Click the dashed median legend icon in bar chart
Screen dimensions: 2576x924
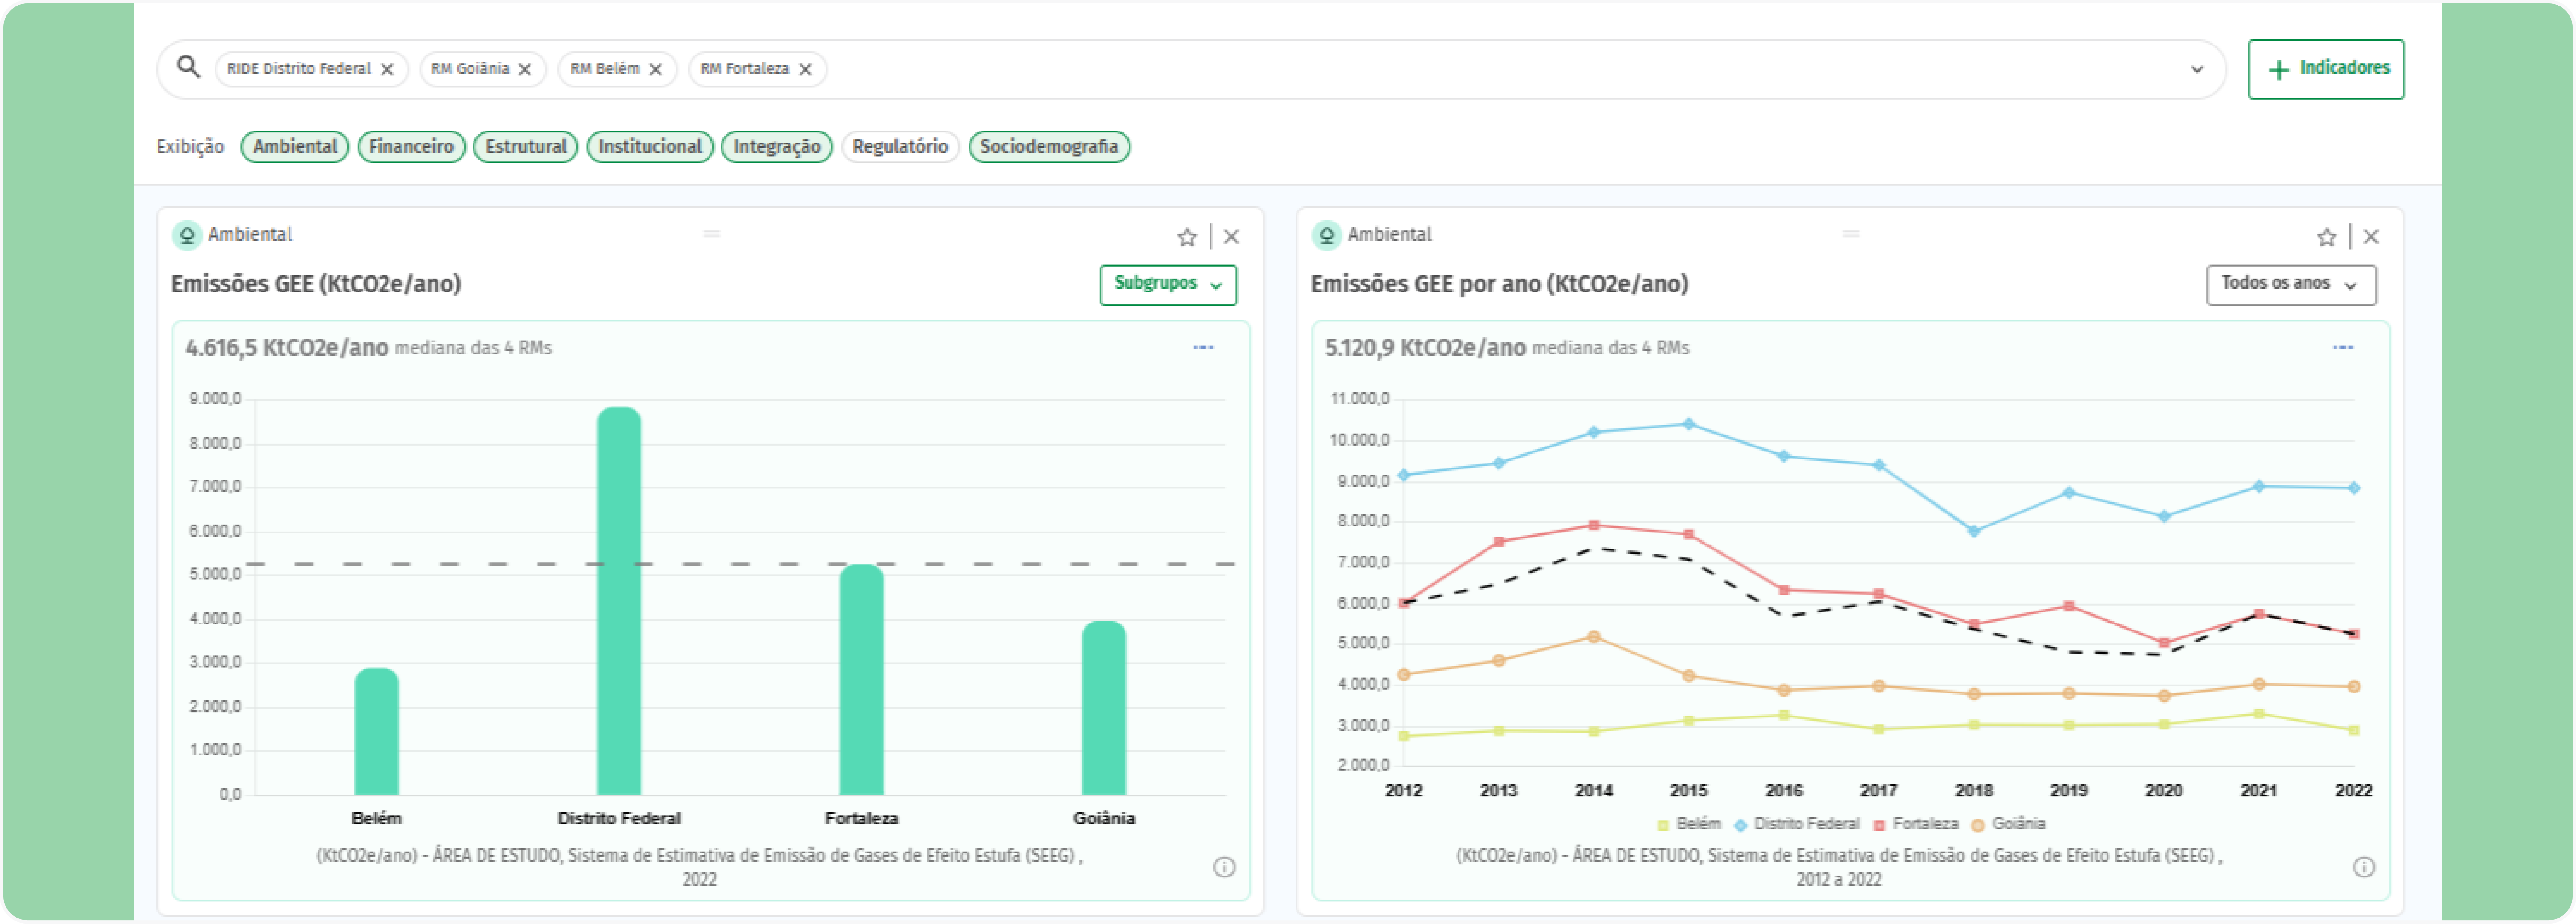click(x=1203, y=348)
